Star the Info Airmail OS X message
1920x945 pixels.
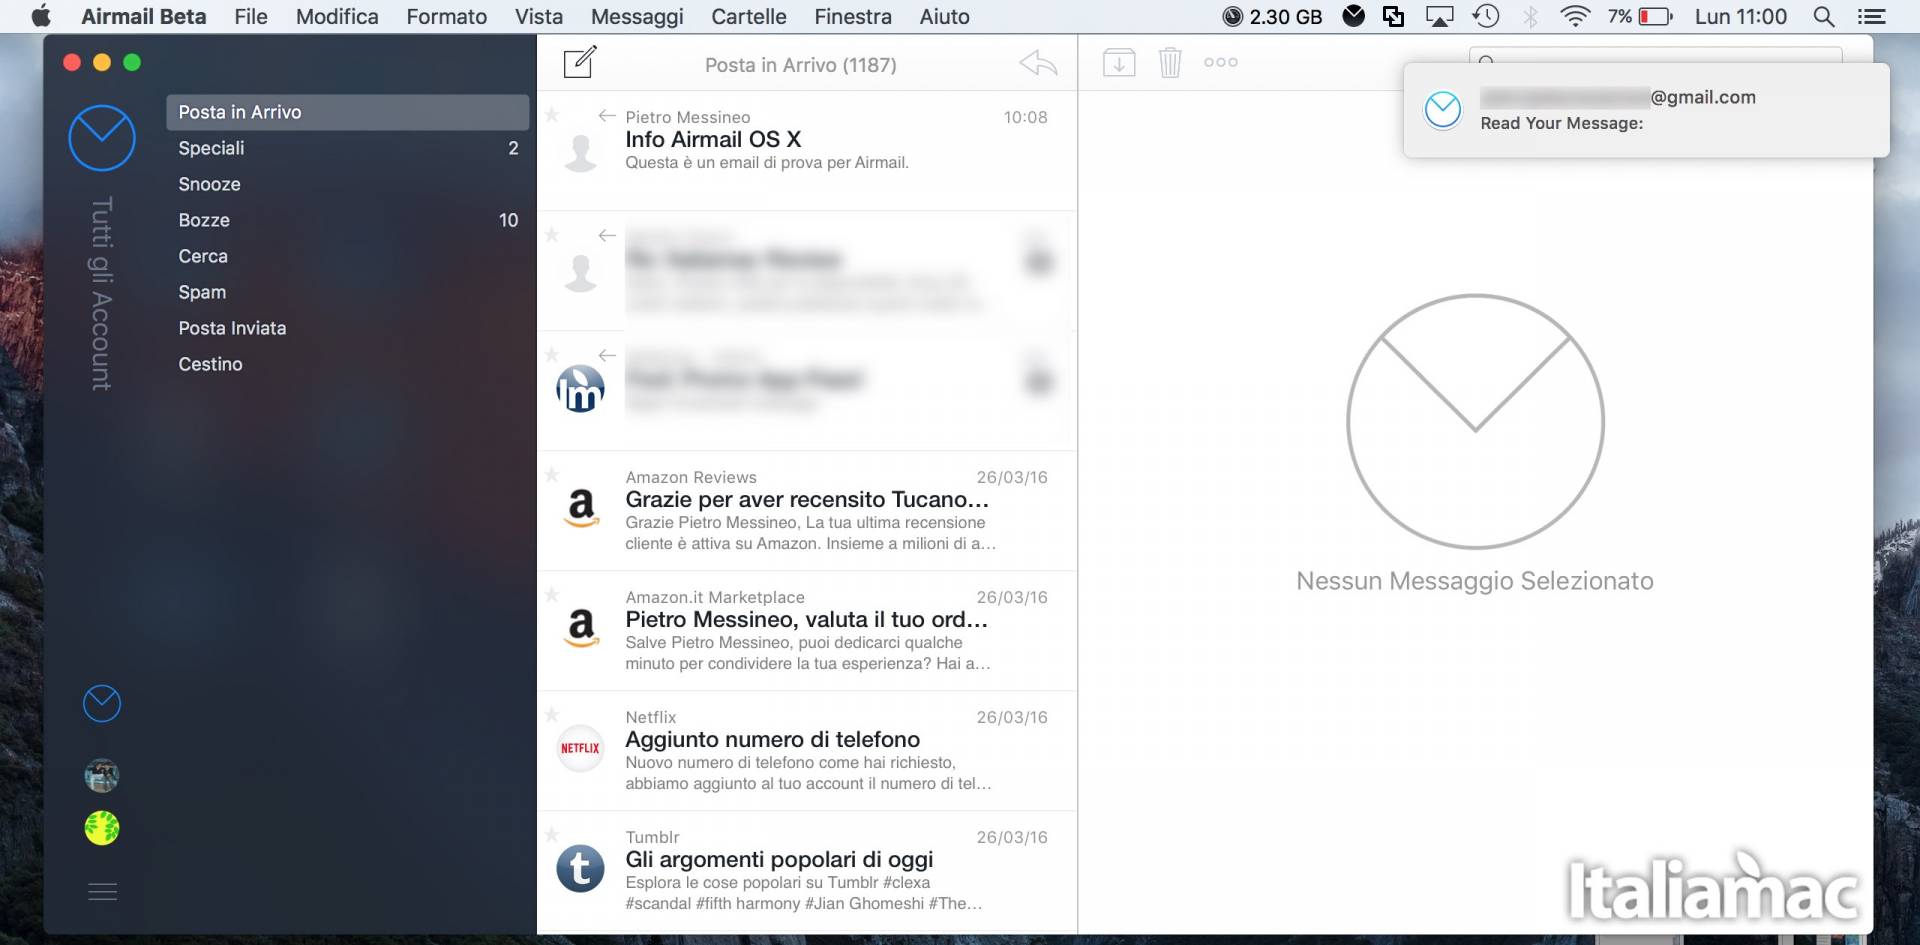(551, 115)
